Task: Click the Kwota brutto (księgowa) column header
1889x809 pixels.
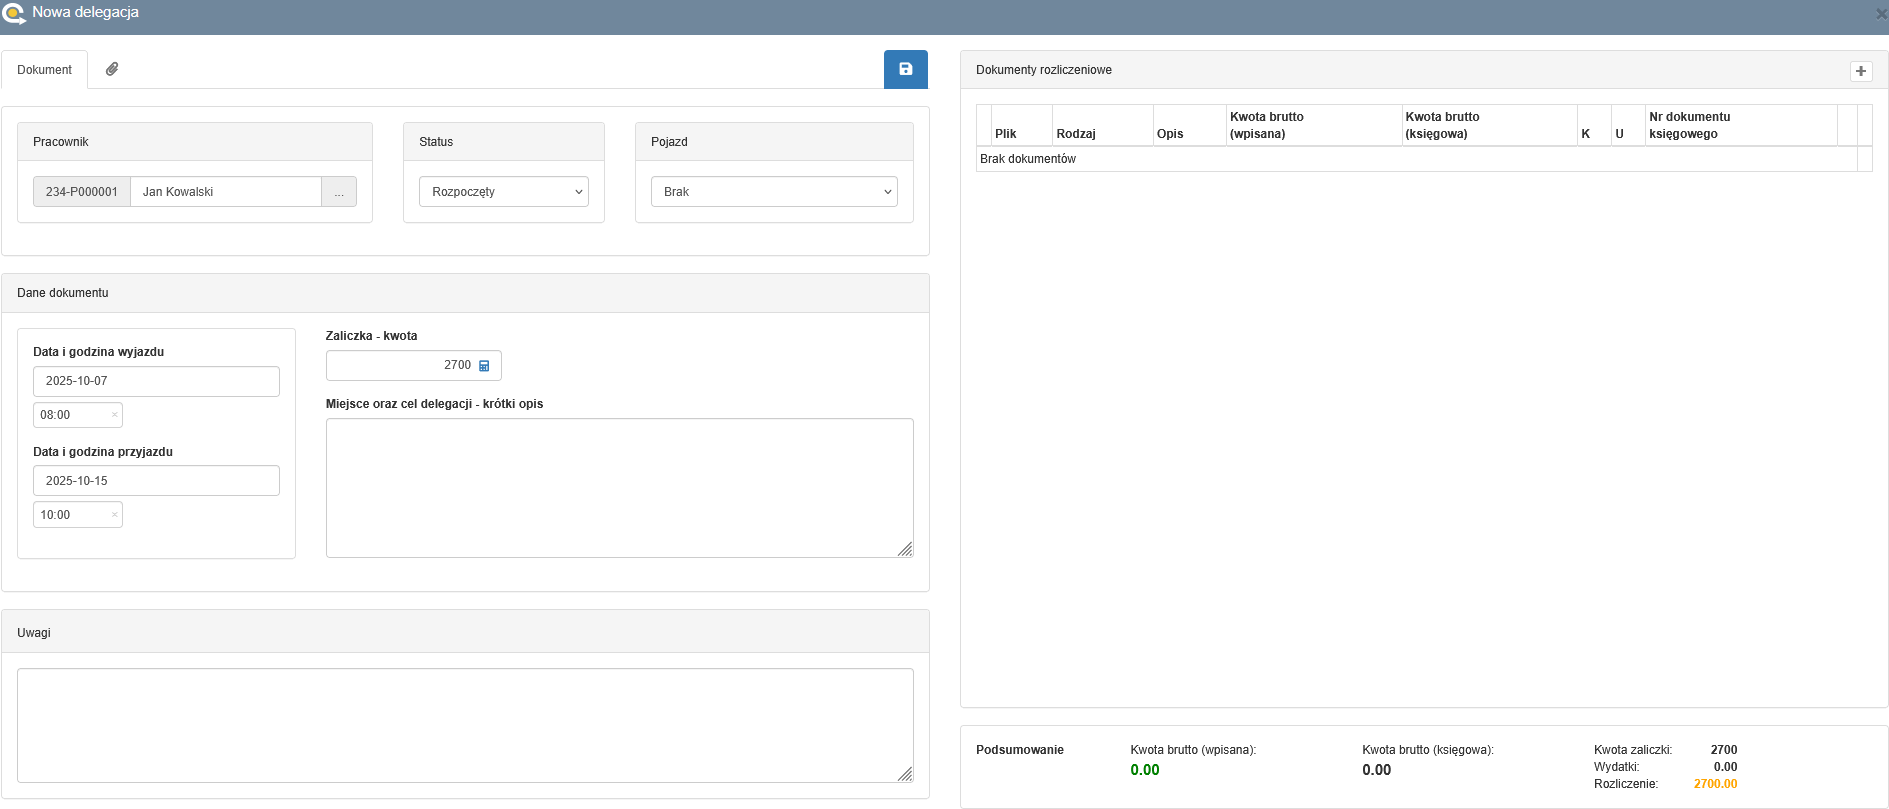Action: (1441, 125)
